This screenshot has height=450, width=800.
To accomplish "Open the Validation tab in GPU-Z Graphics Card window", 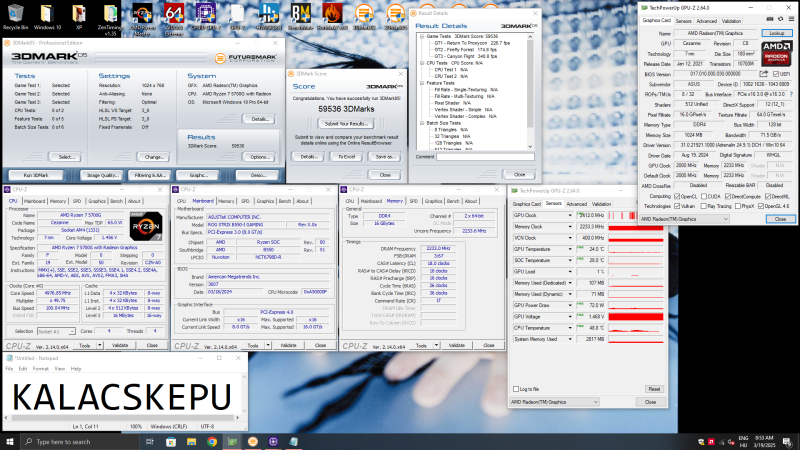I will point(731,21).
